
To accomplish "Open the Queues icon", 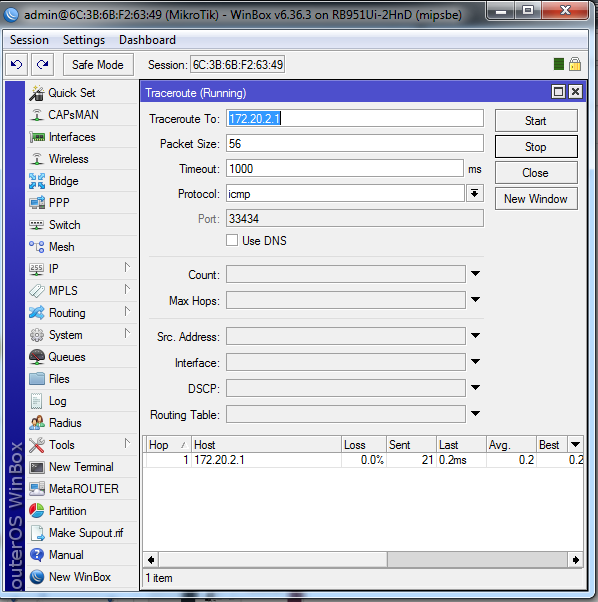I will (x=37, y=357).
